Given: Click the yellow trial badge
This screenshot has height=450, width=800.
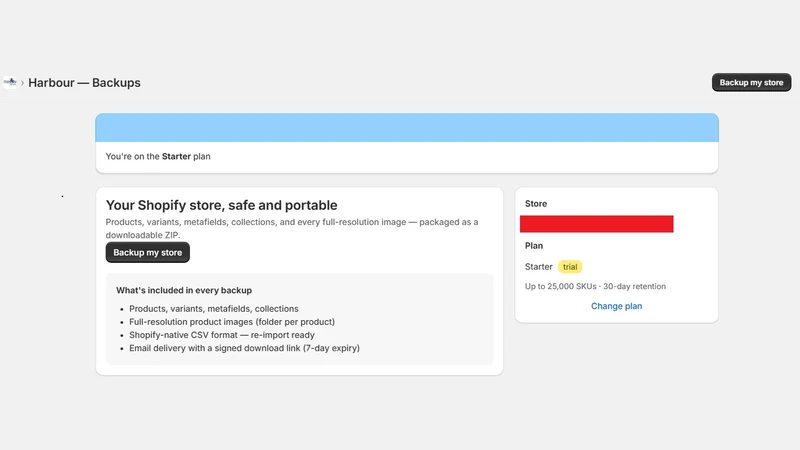Looking at the screenshot, I should (x=570, y=267).
